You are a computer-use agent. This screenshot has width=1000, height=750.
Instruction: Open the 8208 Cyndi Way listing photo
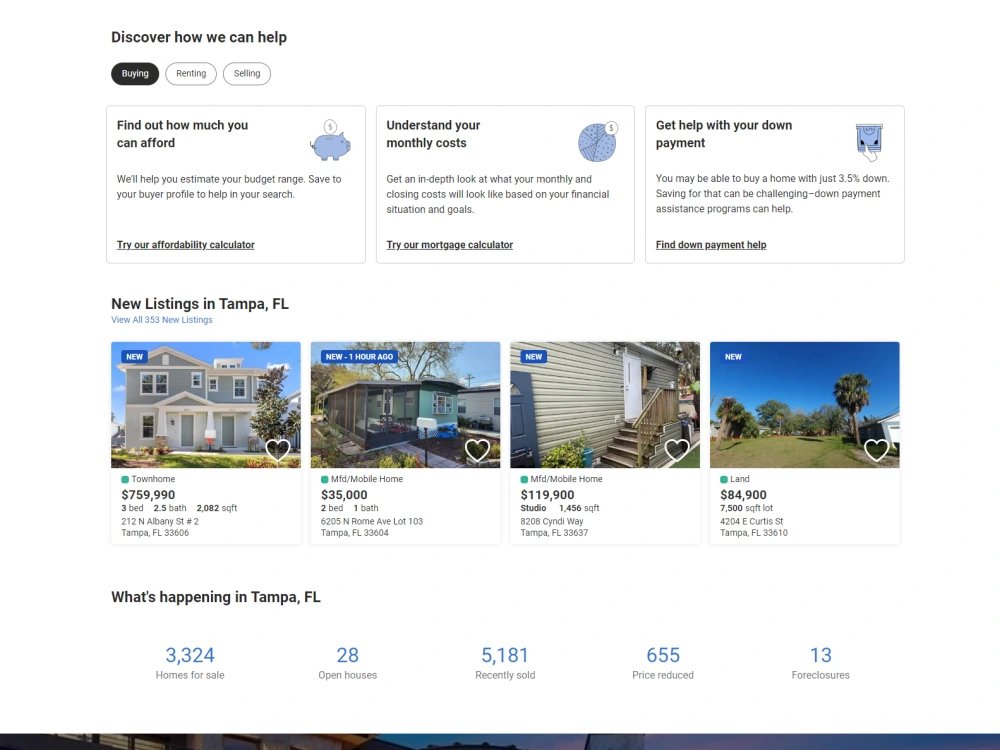pyautogui.click(x=605, y=405)
